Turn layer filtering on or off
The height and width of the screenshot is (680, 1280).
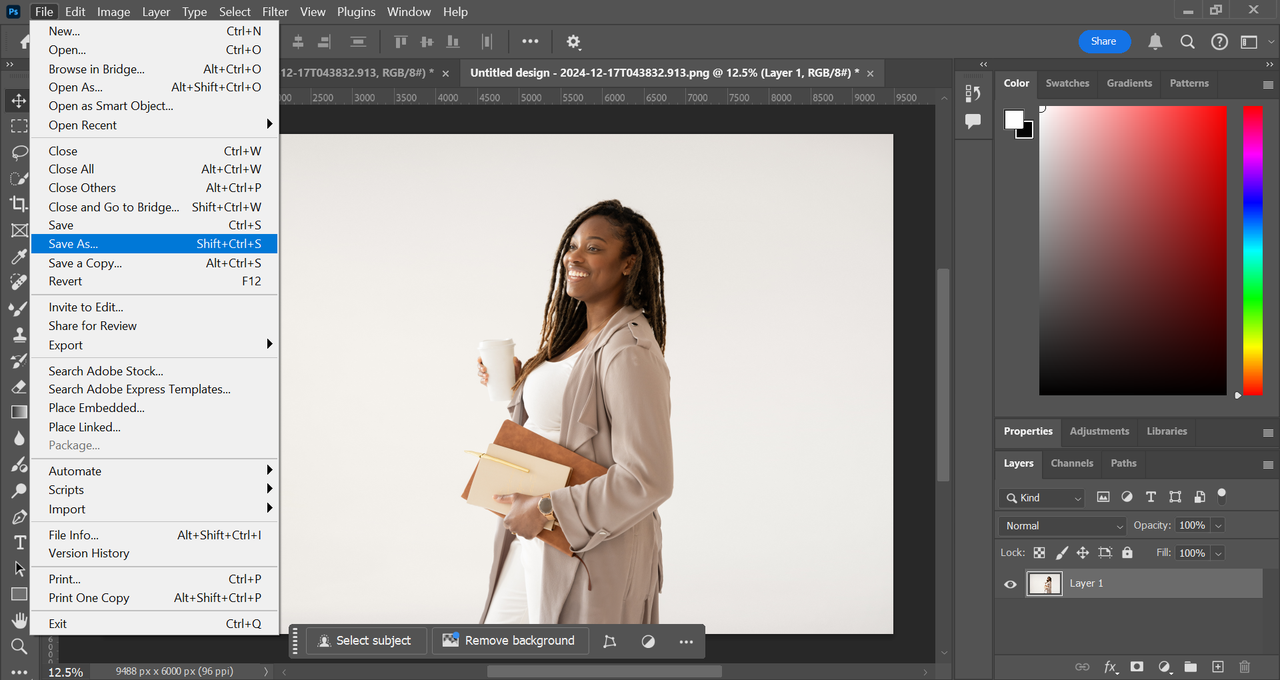click(x=1221, y=495)
